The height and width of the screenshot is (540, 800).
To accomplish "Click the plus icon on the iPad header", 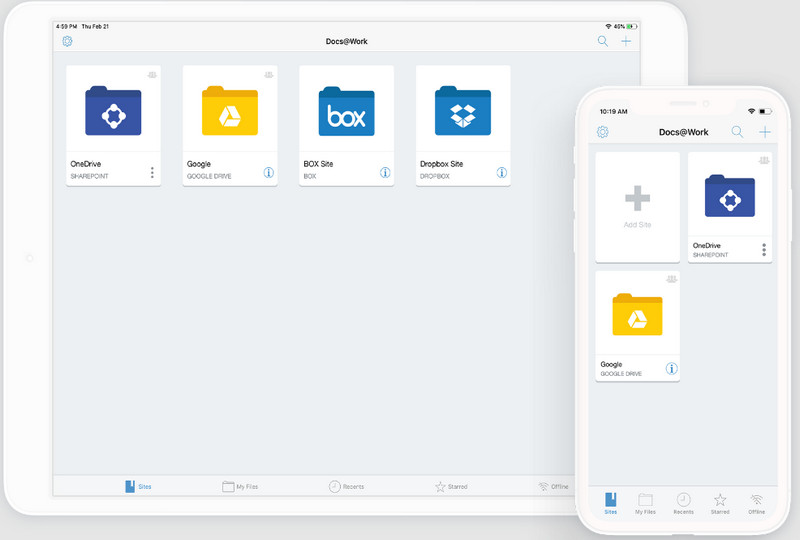I will click(626, 41).
